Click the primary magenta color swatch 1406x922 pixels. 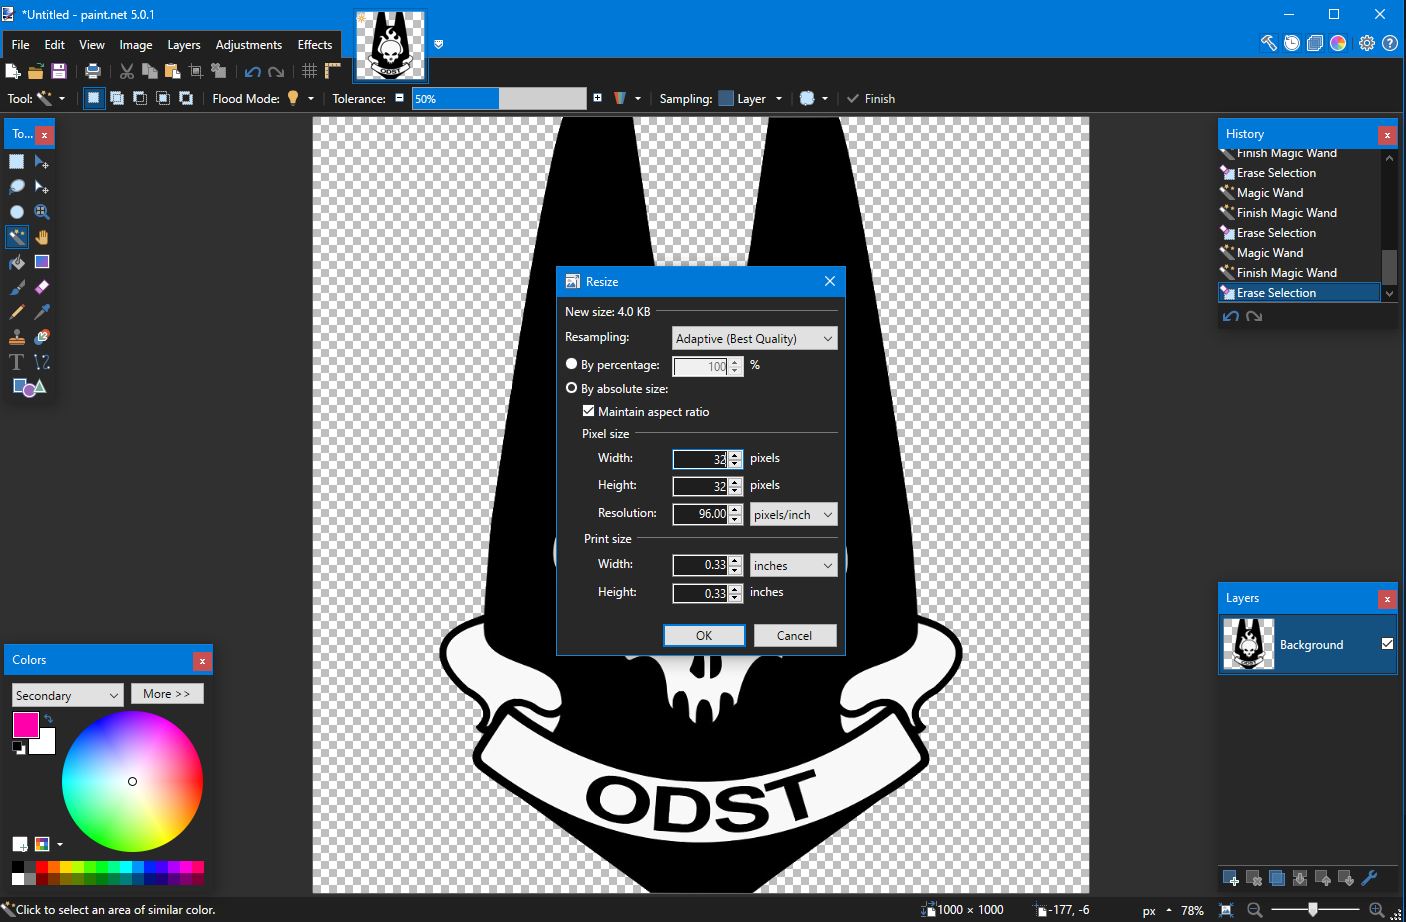[25, 724]
